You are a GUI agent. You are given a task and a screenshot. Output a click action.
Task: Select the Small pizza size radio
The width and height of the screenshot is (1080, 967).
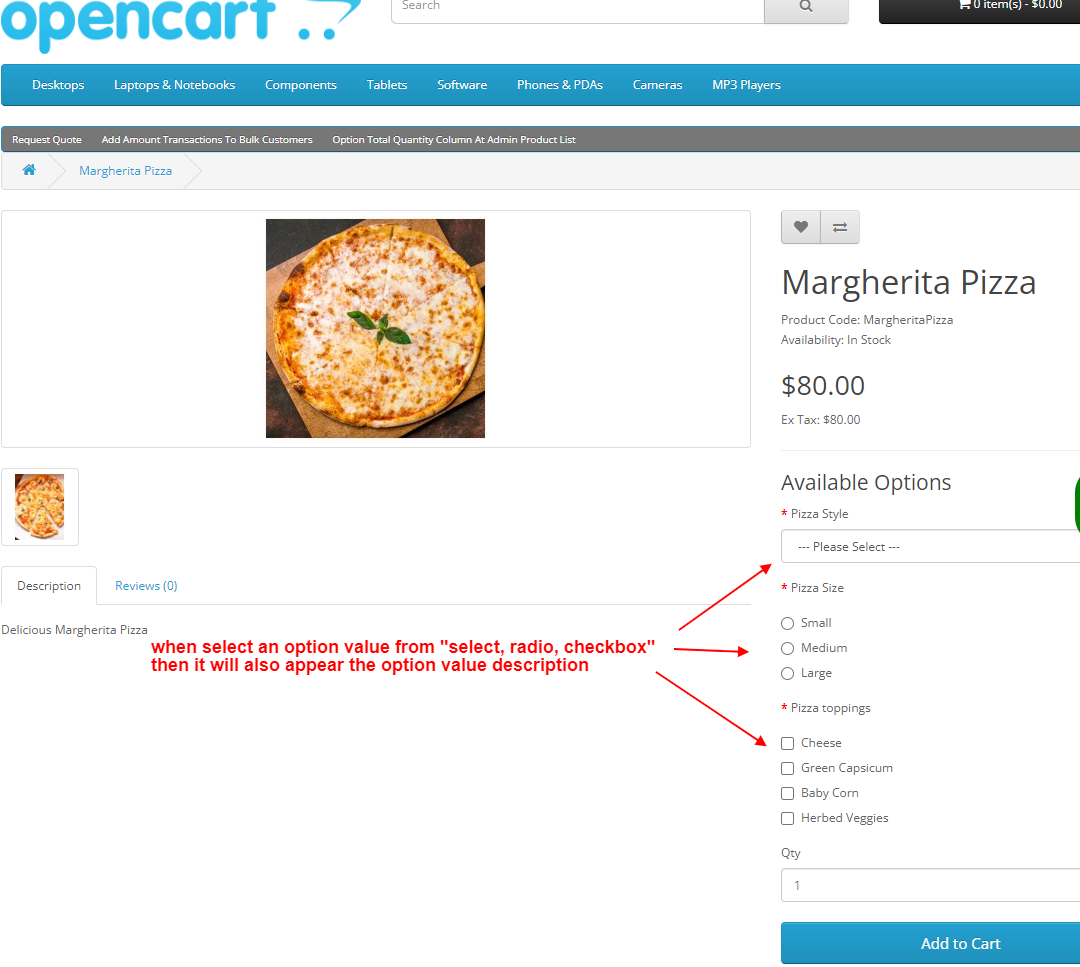[x=787, y=623]
